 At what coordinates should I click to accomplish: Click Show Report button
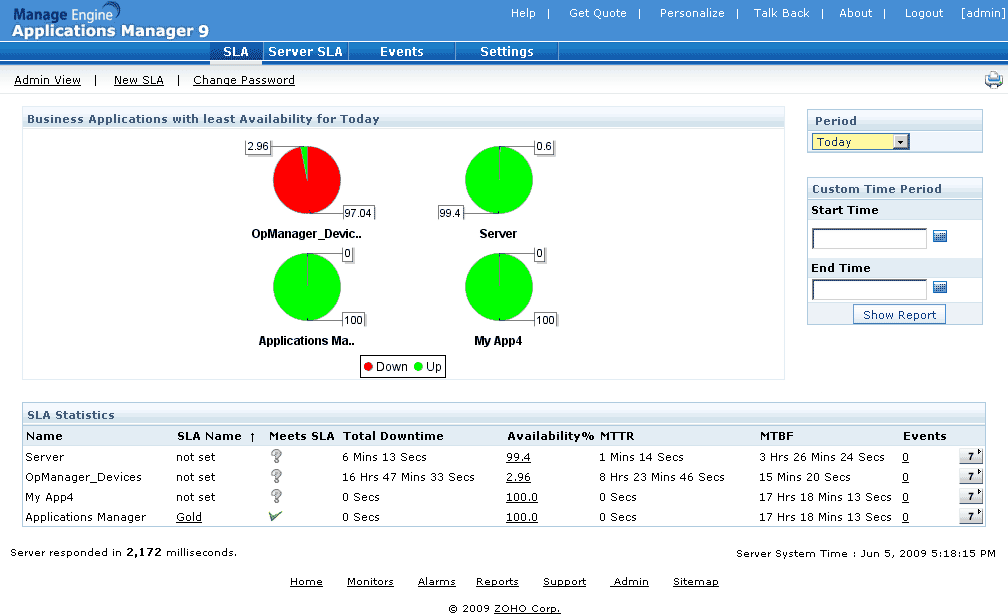tap(899, 314)
